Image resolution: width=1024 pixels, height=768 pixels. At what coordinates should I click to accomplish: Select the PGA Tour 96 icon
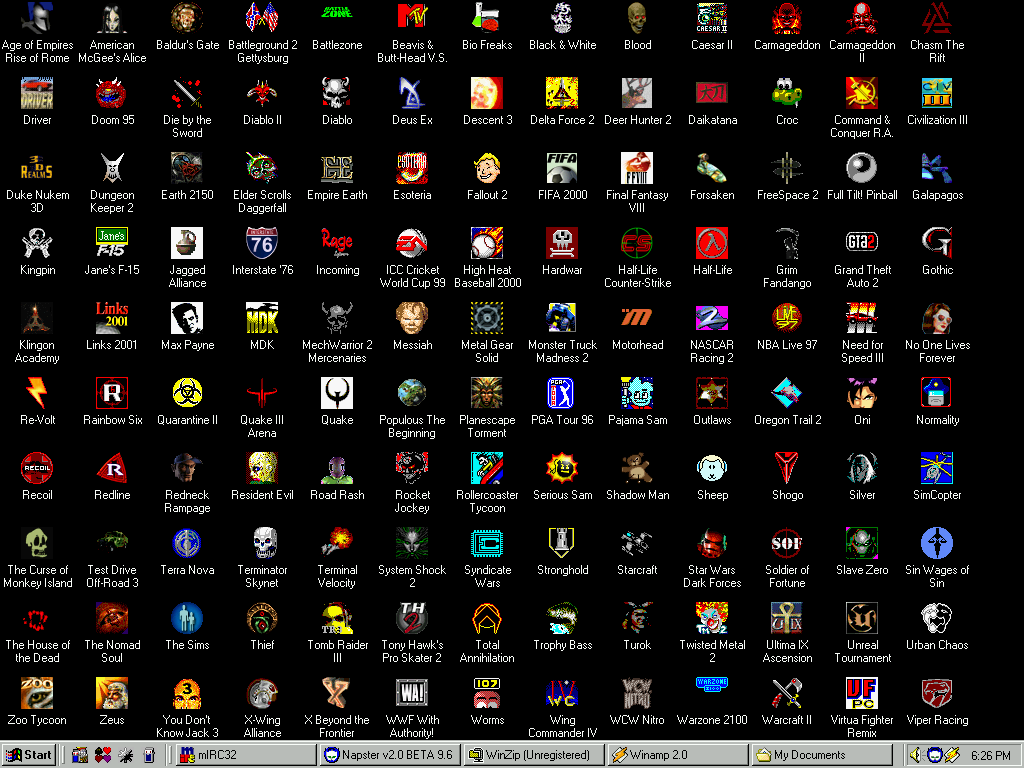562,394
